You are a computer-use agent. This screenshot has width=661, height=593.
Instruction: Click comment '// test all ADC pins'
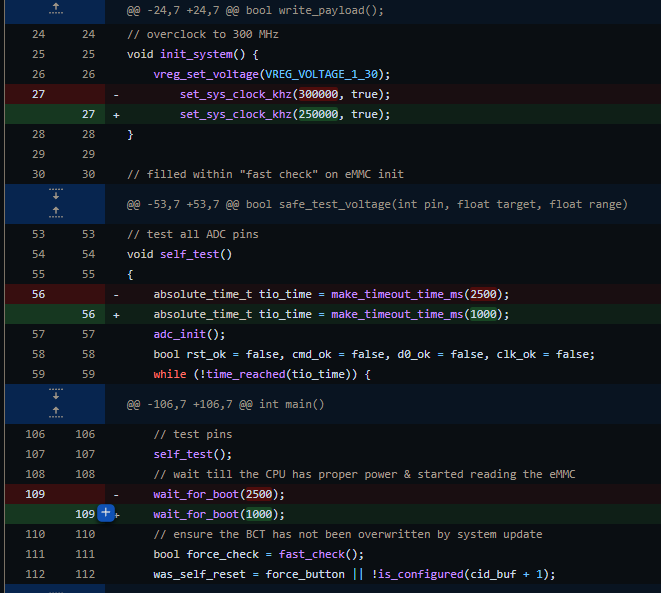click(x=193, y=234)
